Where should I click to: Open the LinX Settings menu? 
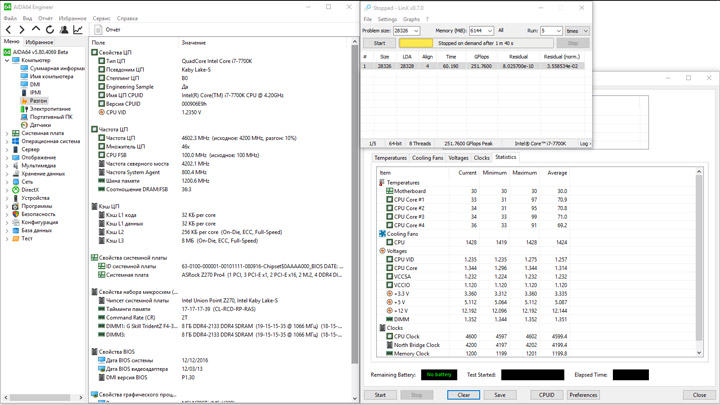(387, 19)
